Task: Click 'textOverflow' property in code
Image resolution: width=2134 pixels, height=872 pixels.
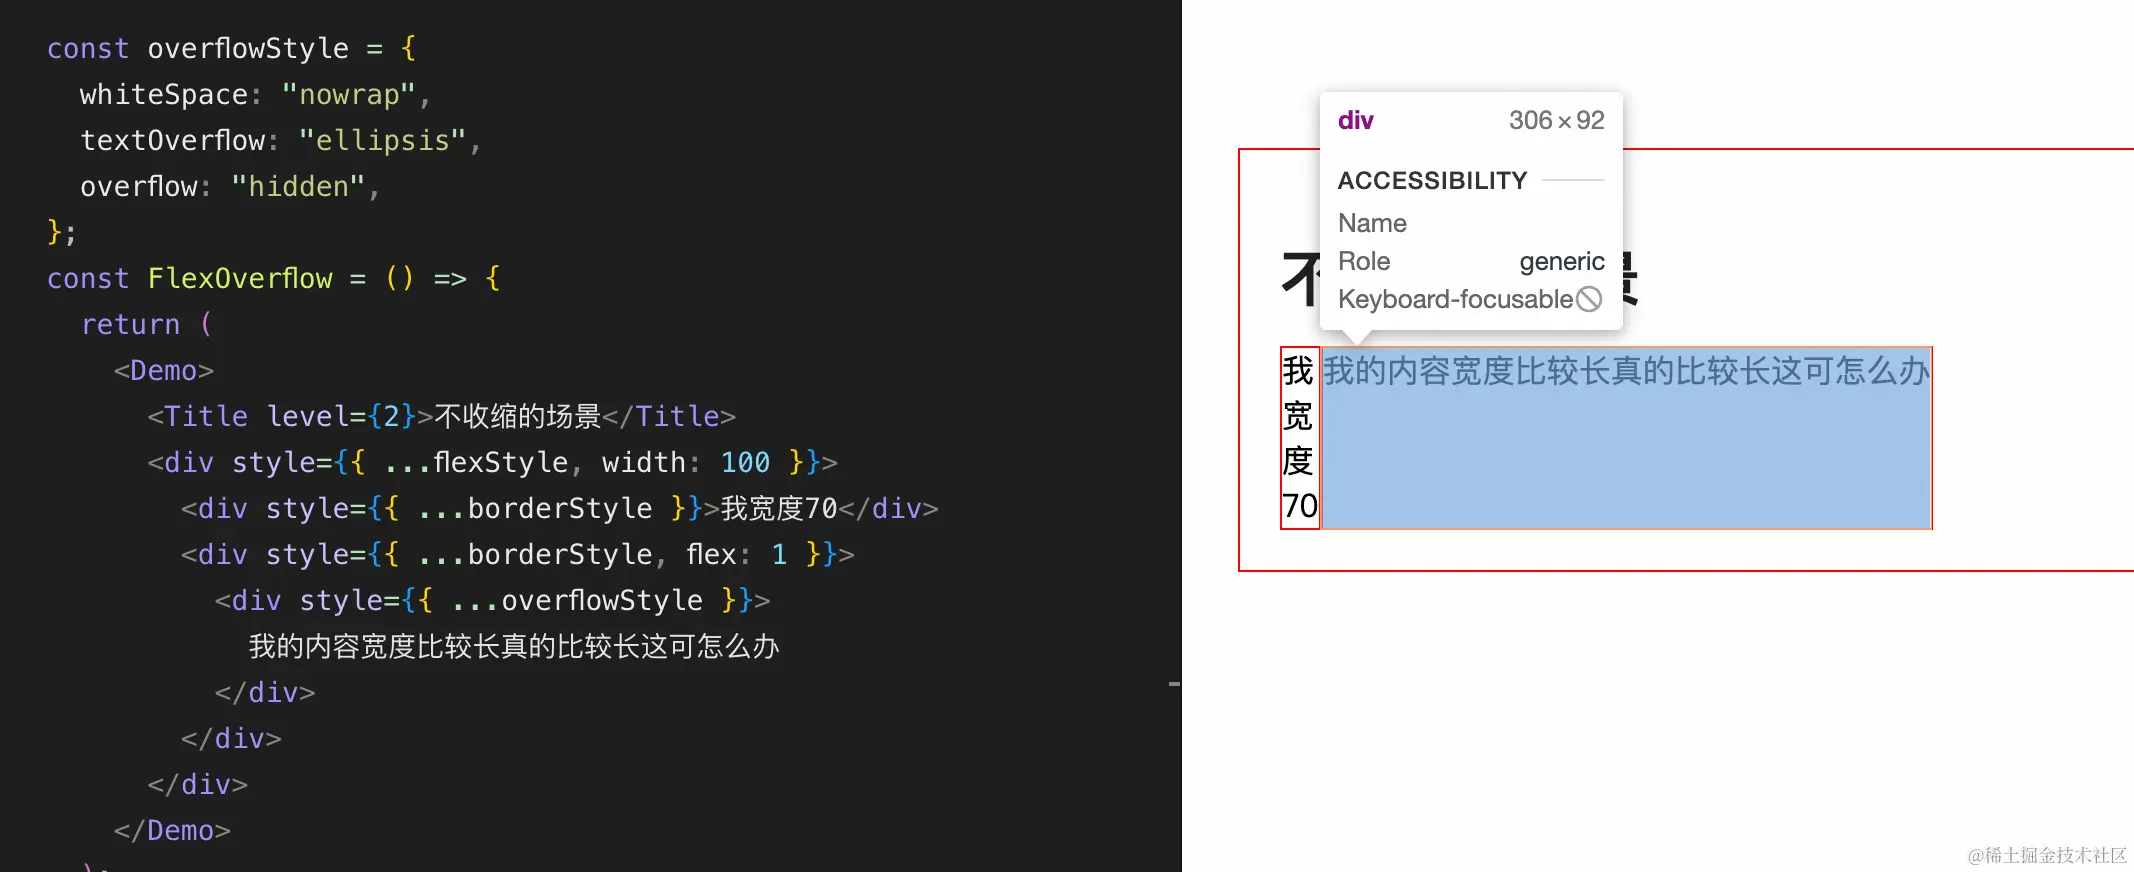Action: [x=172, y=141]
